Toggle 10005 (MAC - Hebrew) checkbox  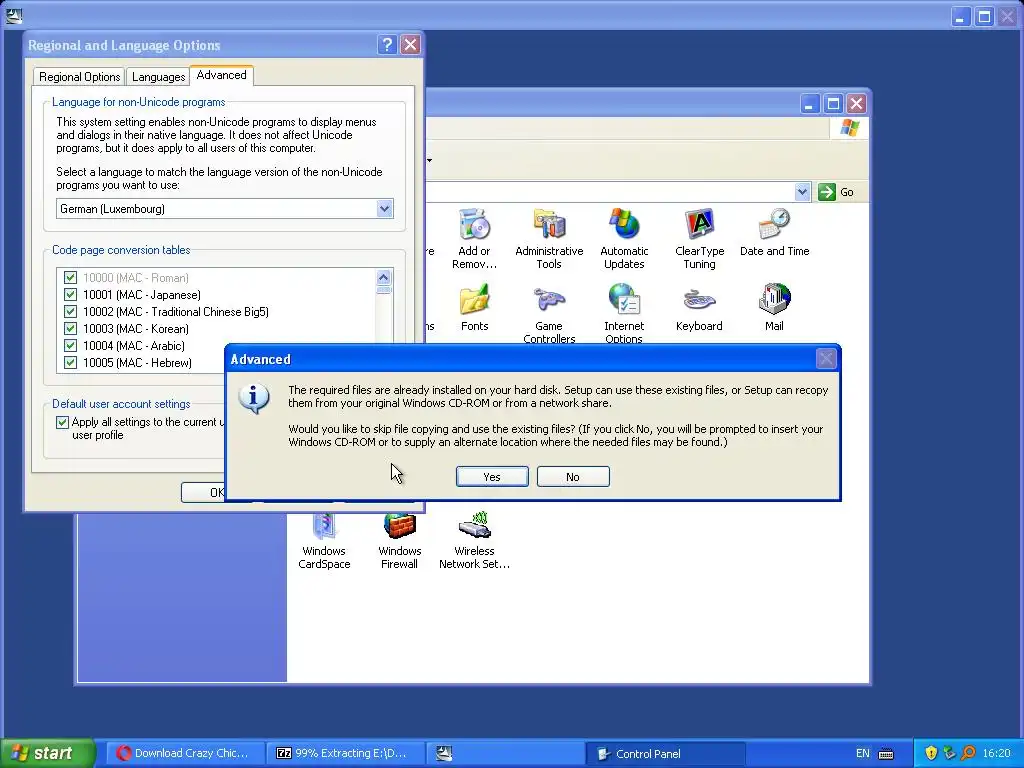click(x=71, y=362)
